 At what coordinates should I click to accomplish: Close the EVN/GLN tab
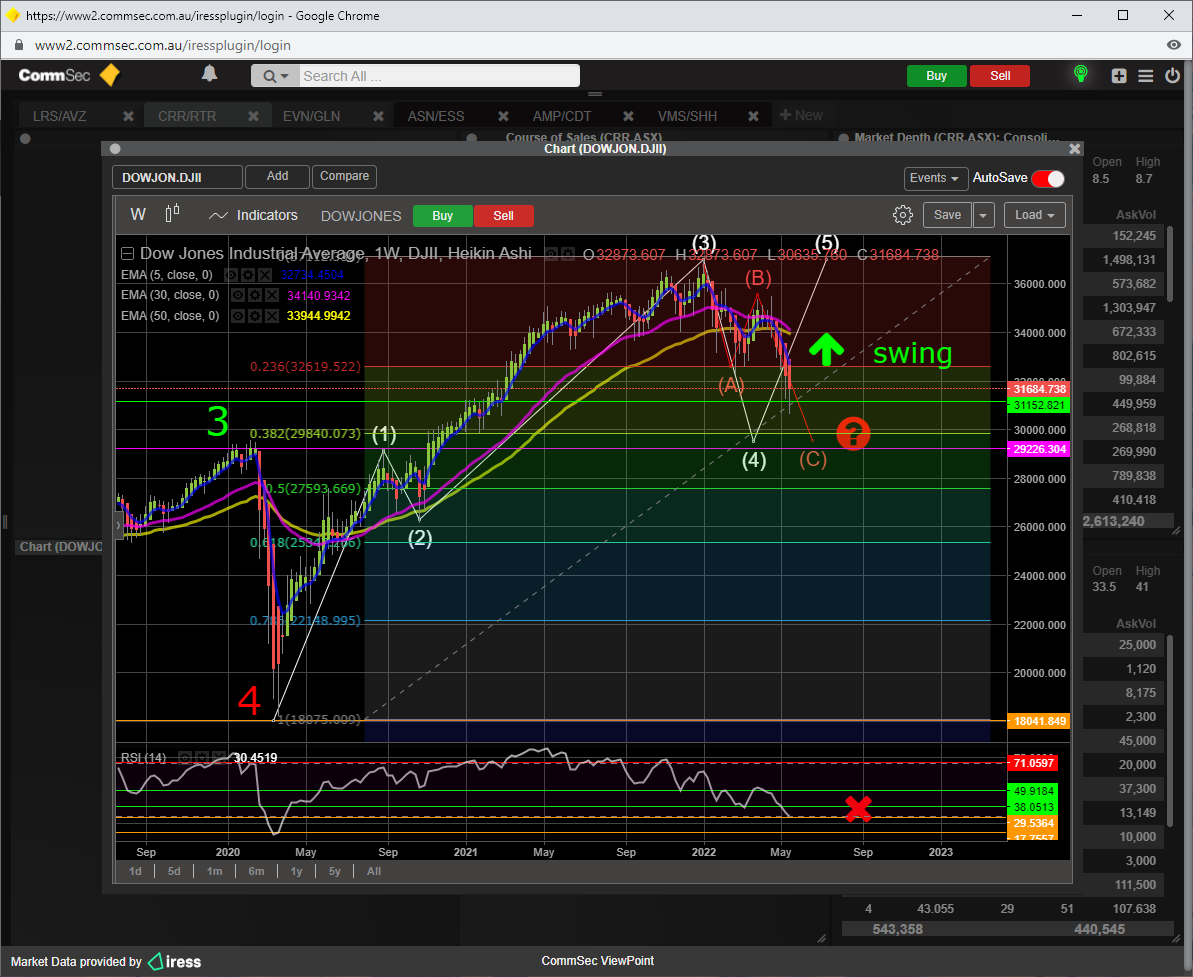point(378,116)
